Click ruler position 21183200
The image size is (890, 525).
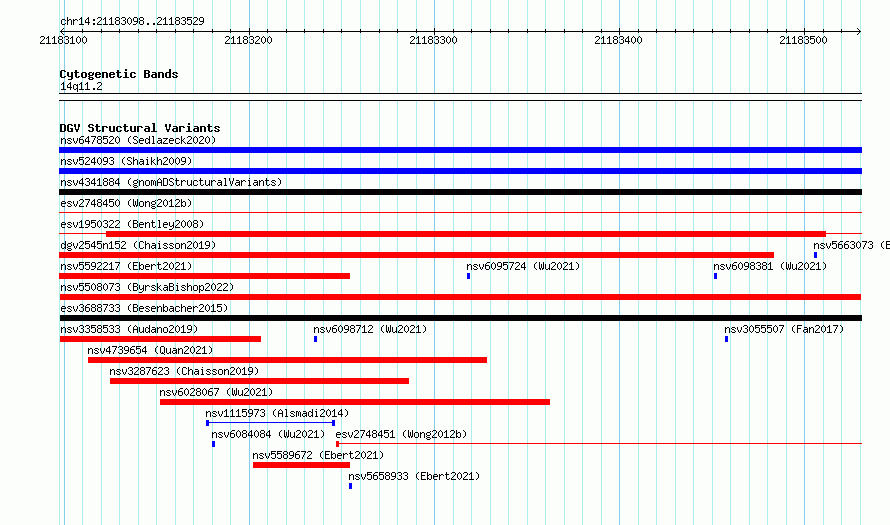point(249,40)
